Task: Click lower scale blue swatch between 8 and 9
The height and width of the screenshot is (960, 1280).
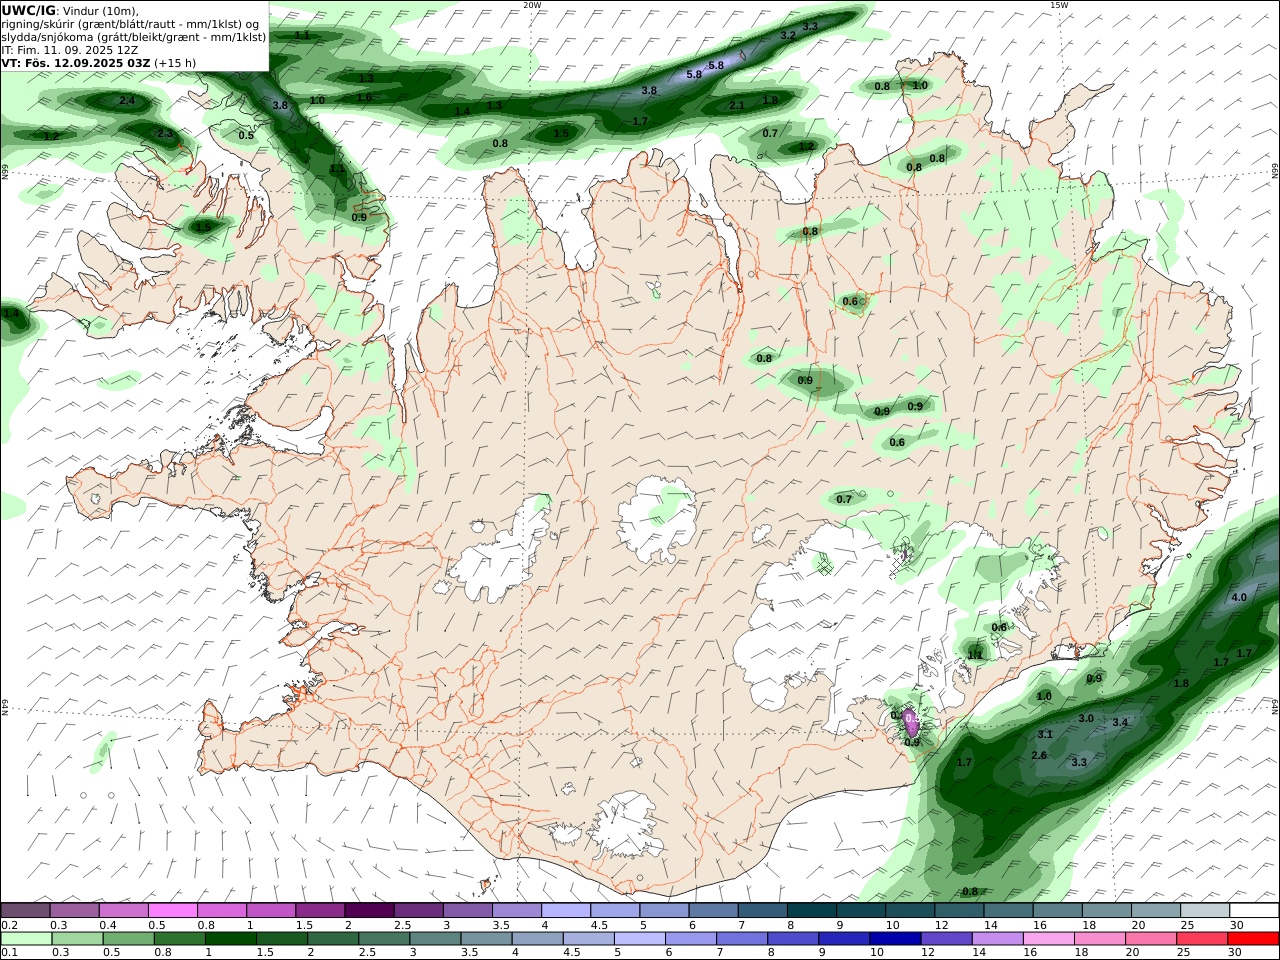Action: 793,939
